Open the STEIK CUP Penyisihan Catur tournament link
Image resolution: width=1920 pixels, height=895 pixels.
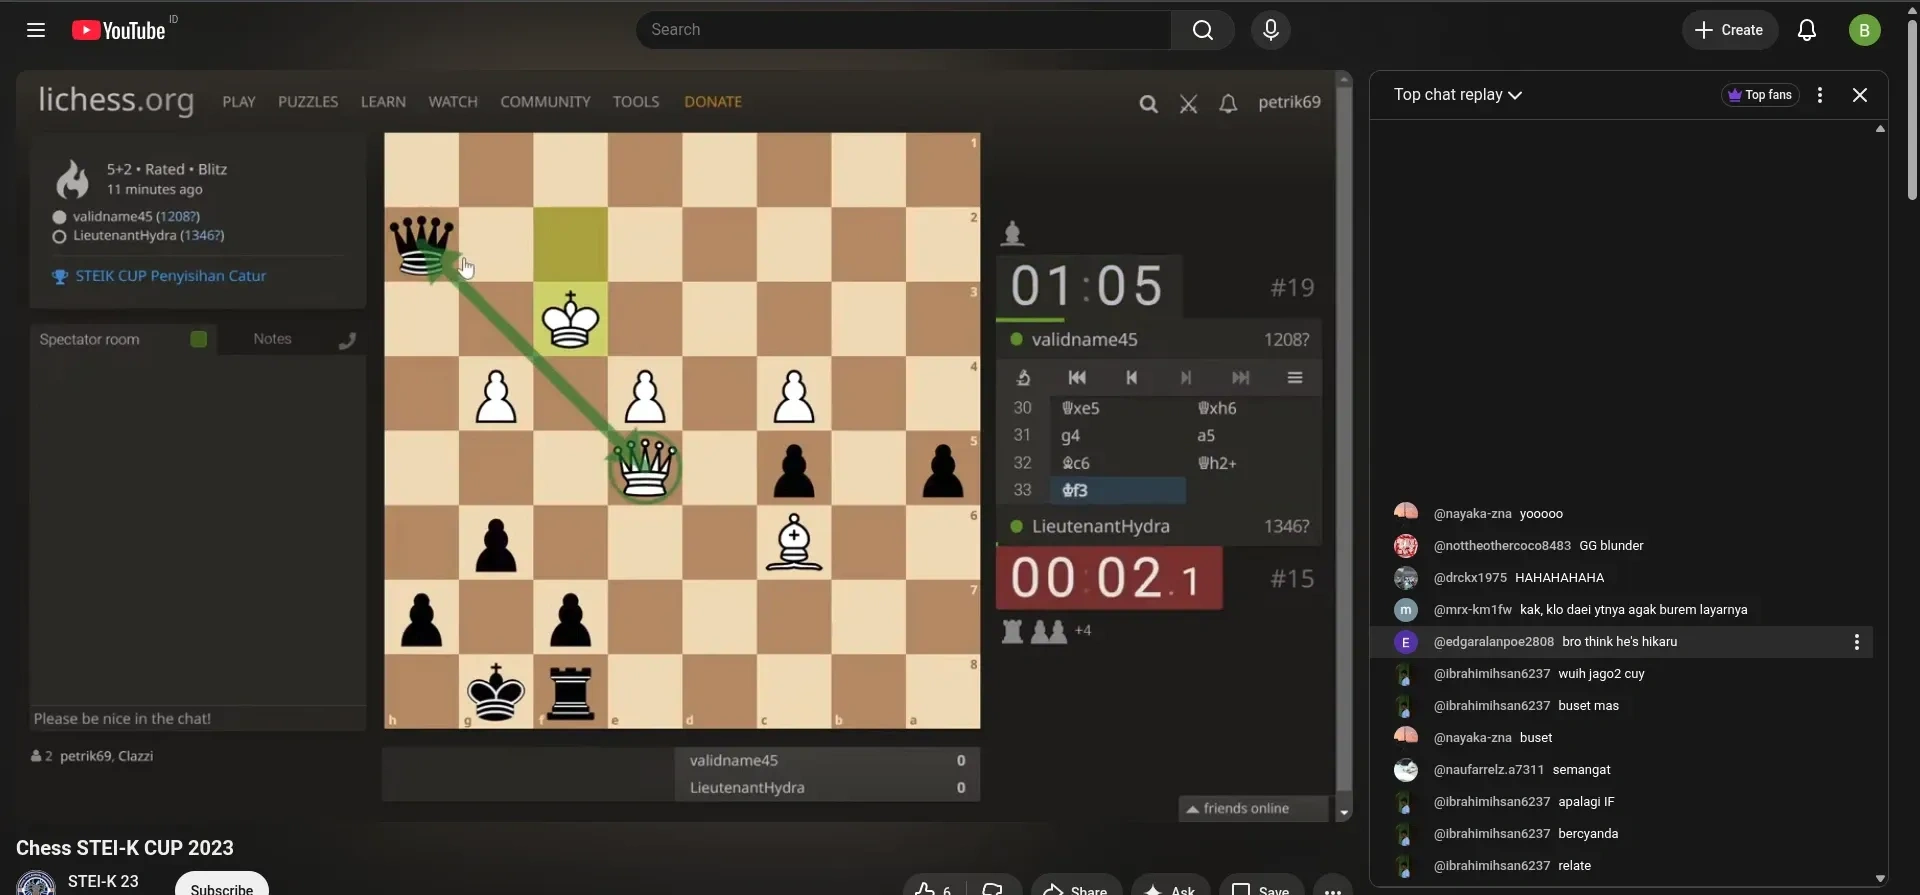(171, 276)
